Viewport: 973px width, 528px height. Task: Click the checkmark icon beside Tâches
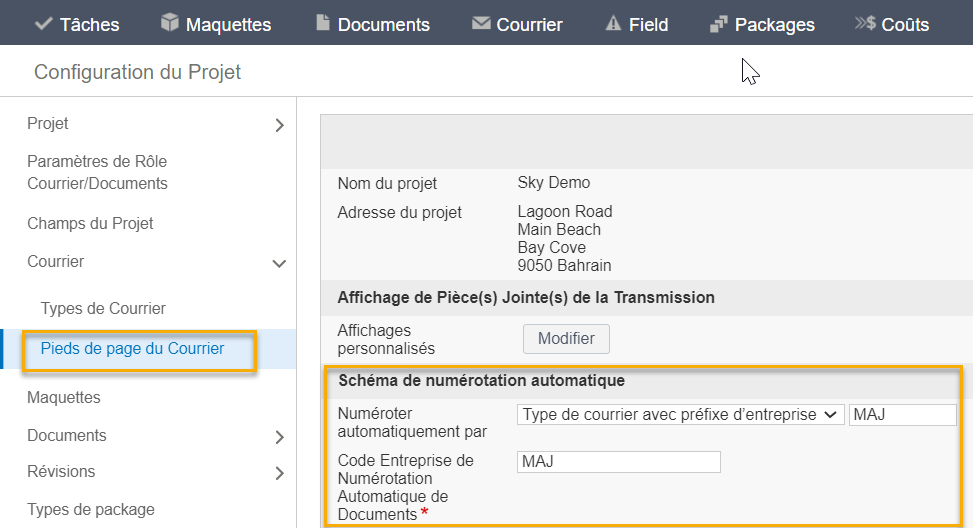(x=43, y=24)
